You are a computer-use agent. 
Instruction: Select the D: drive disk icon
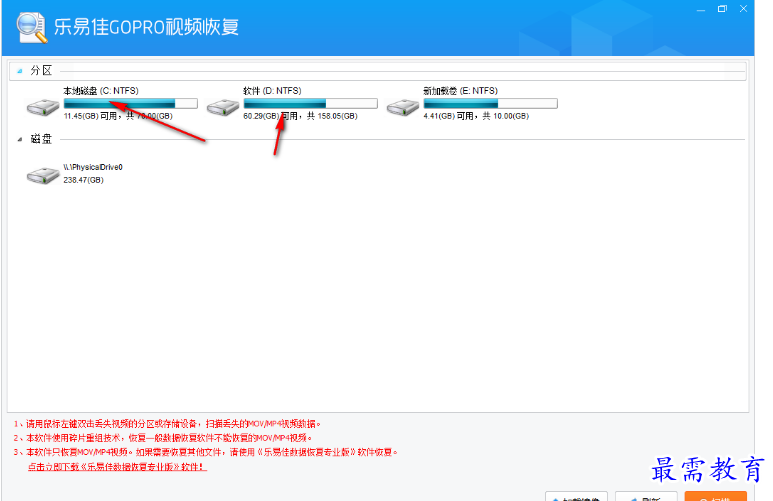(x=223, y=107)
